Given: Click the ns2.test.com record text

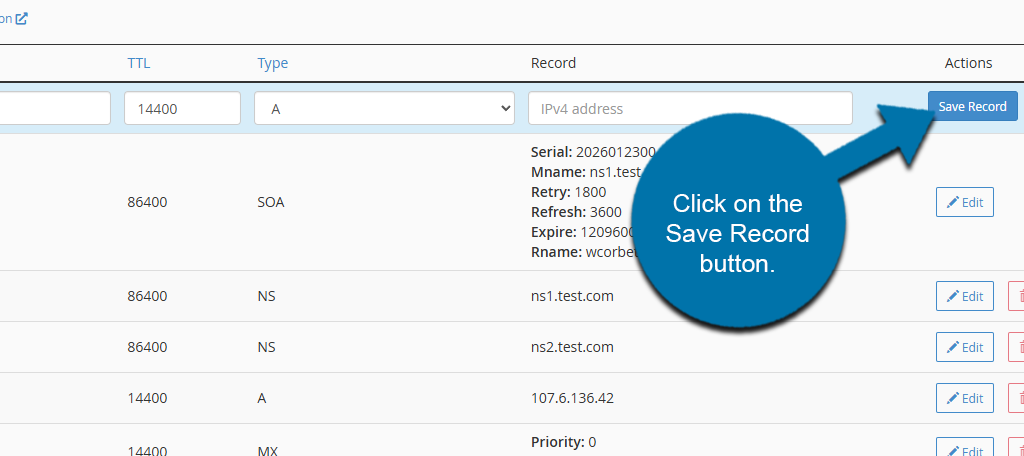Looking at the screenshot, I should coord(572,347).
